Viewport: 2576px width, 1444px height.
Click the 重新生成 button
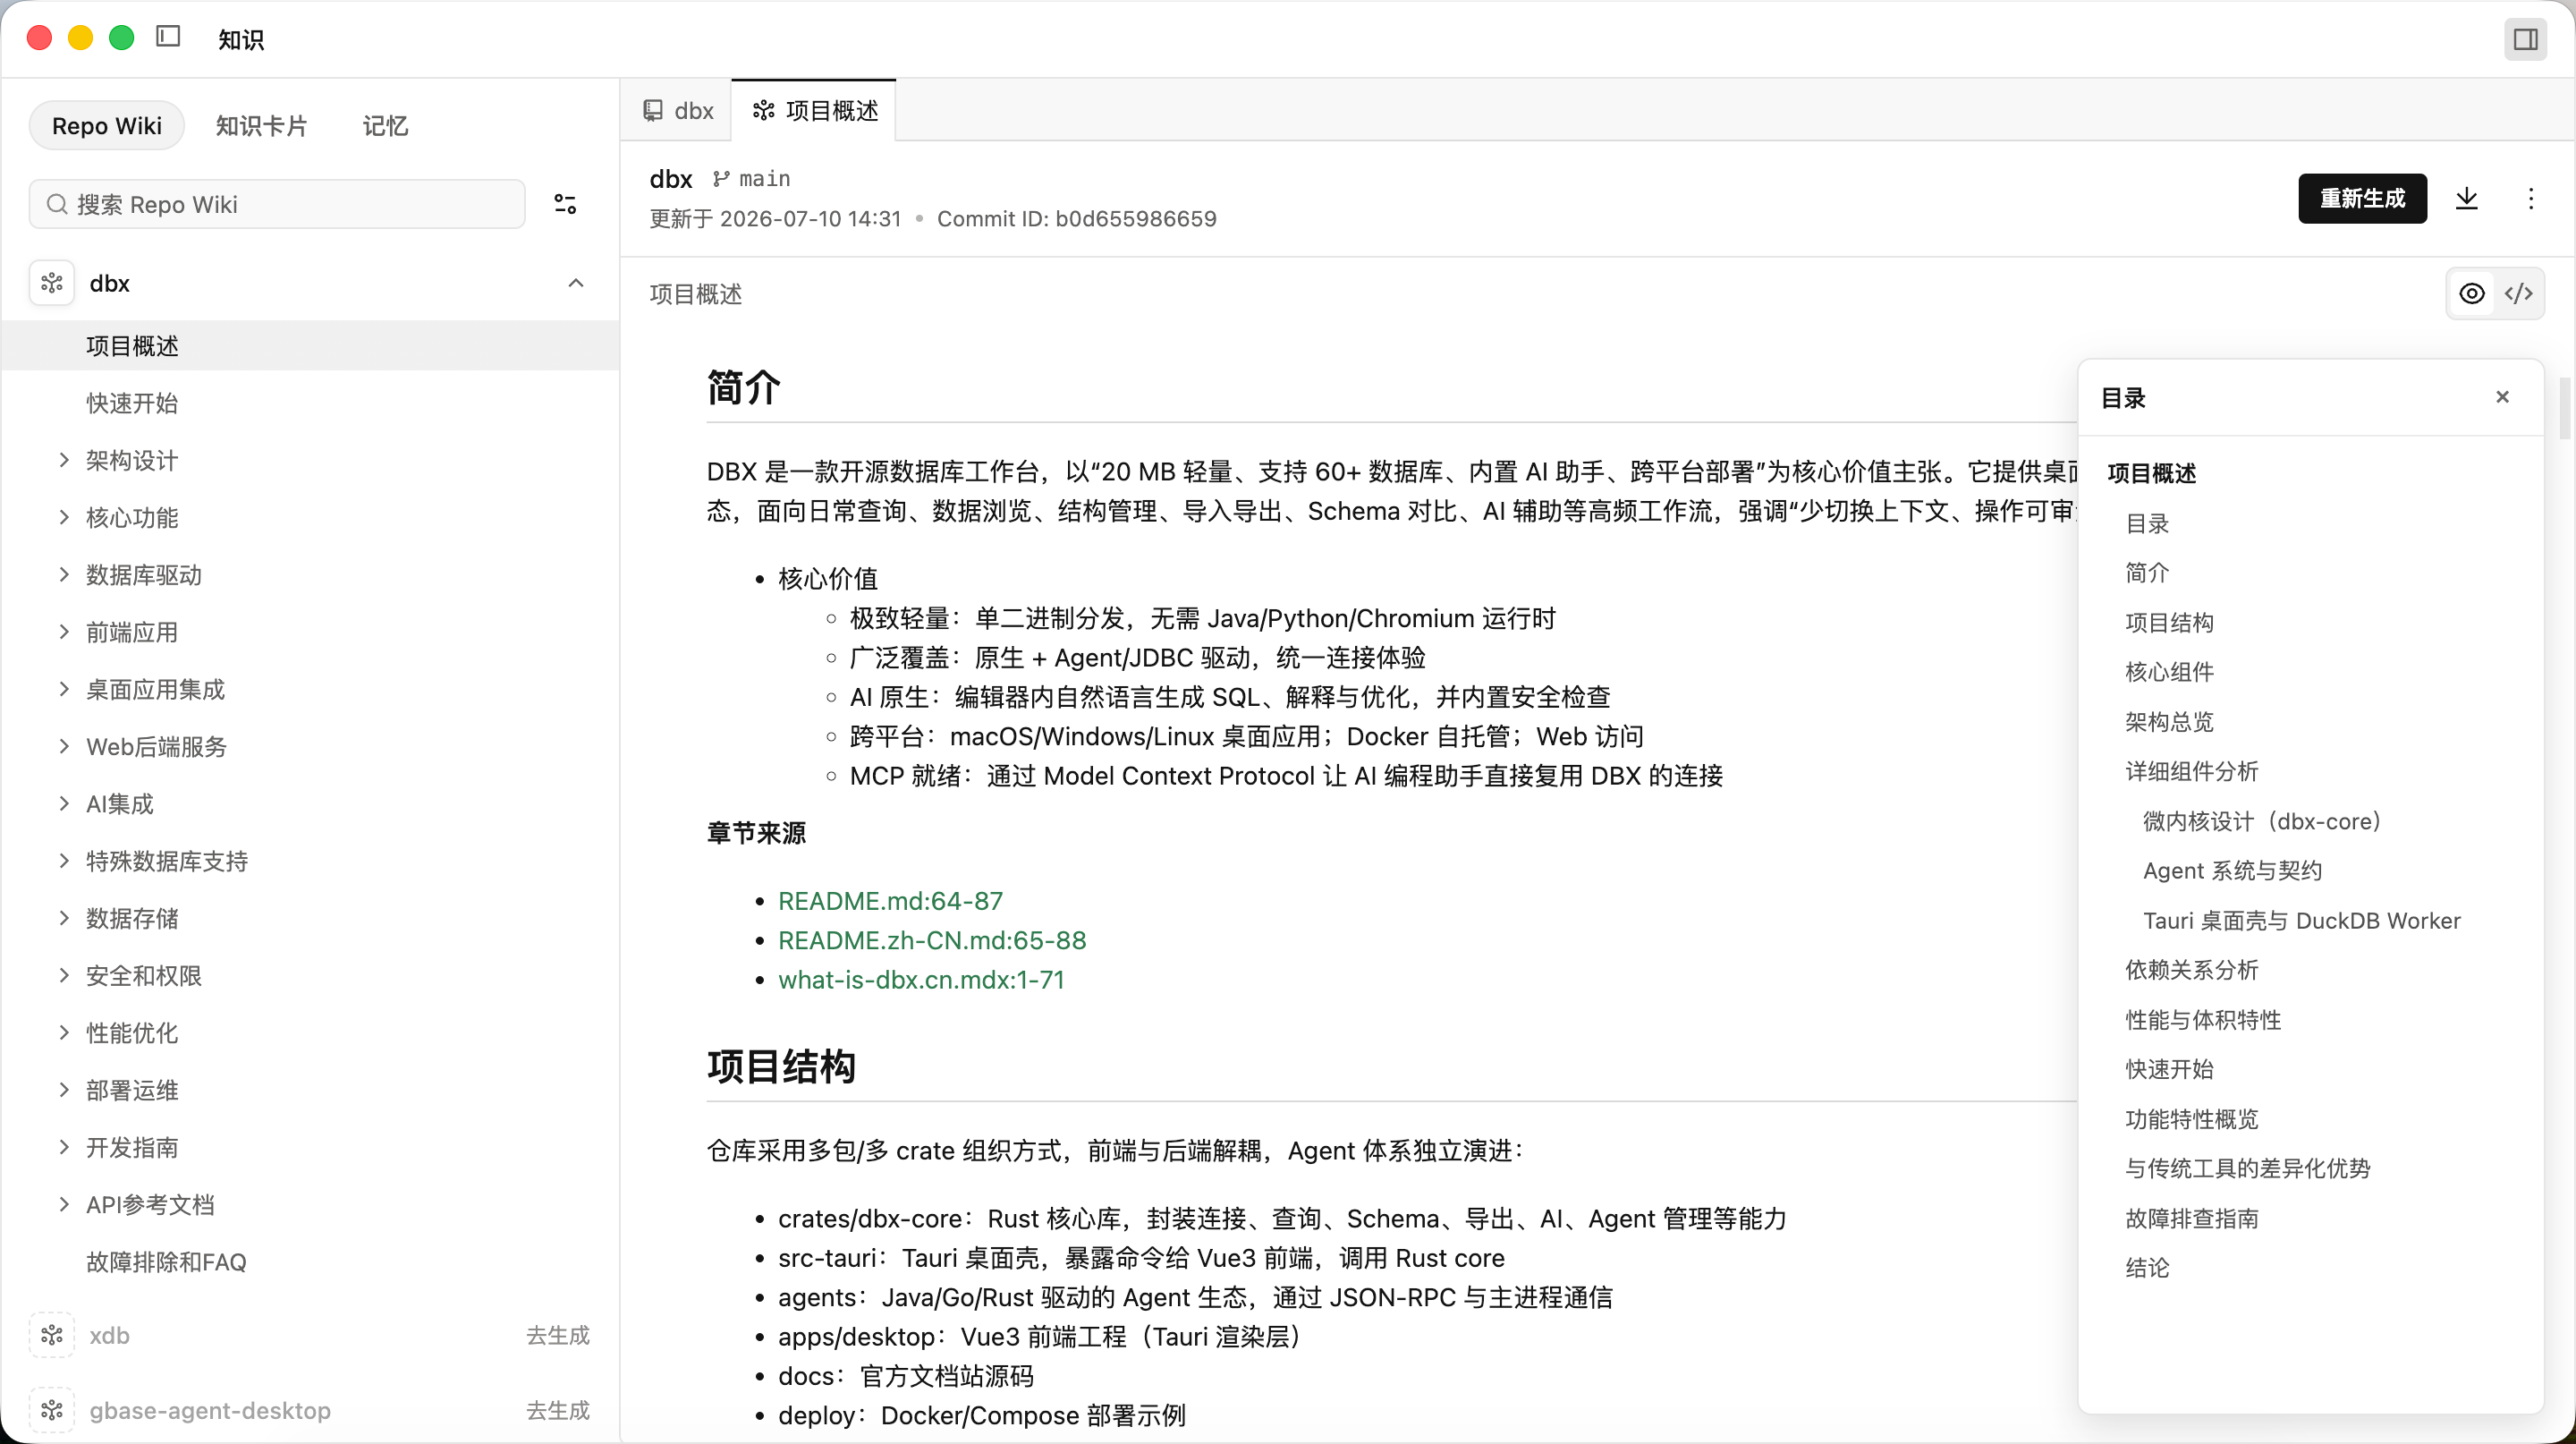pyautogui.click(x=2362, y=198)
